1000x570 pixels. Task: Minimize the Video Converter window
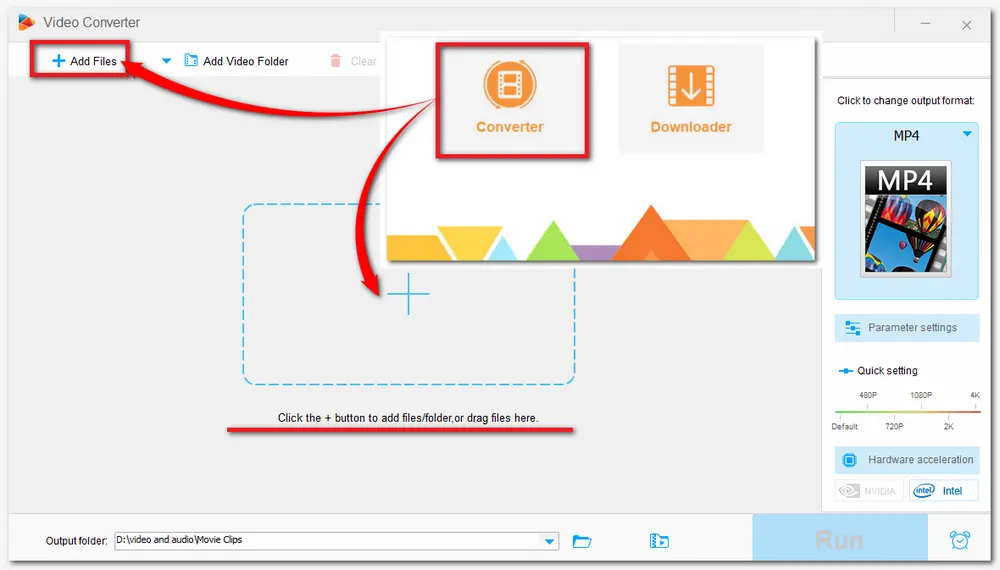[925, 24]
